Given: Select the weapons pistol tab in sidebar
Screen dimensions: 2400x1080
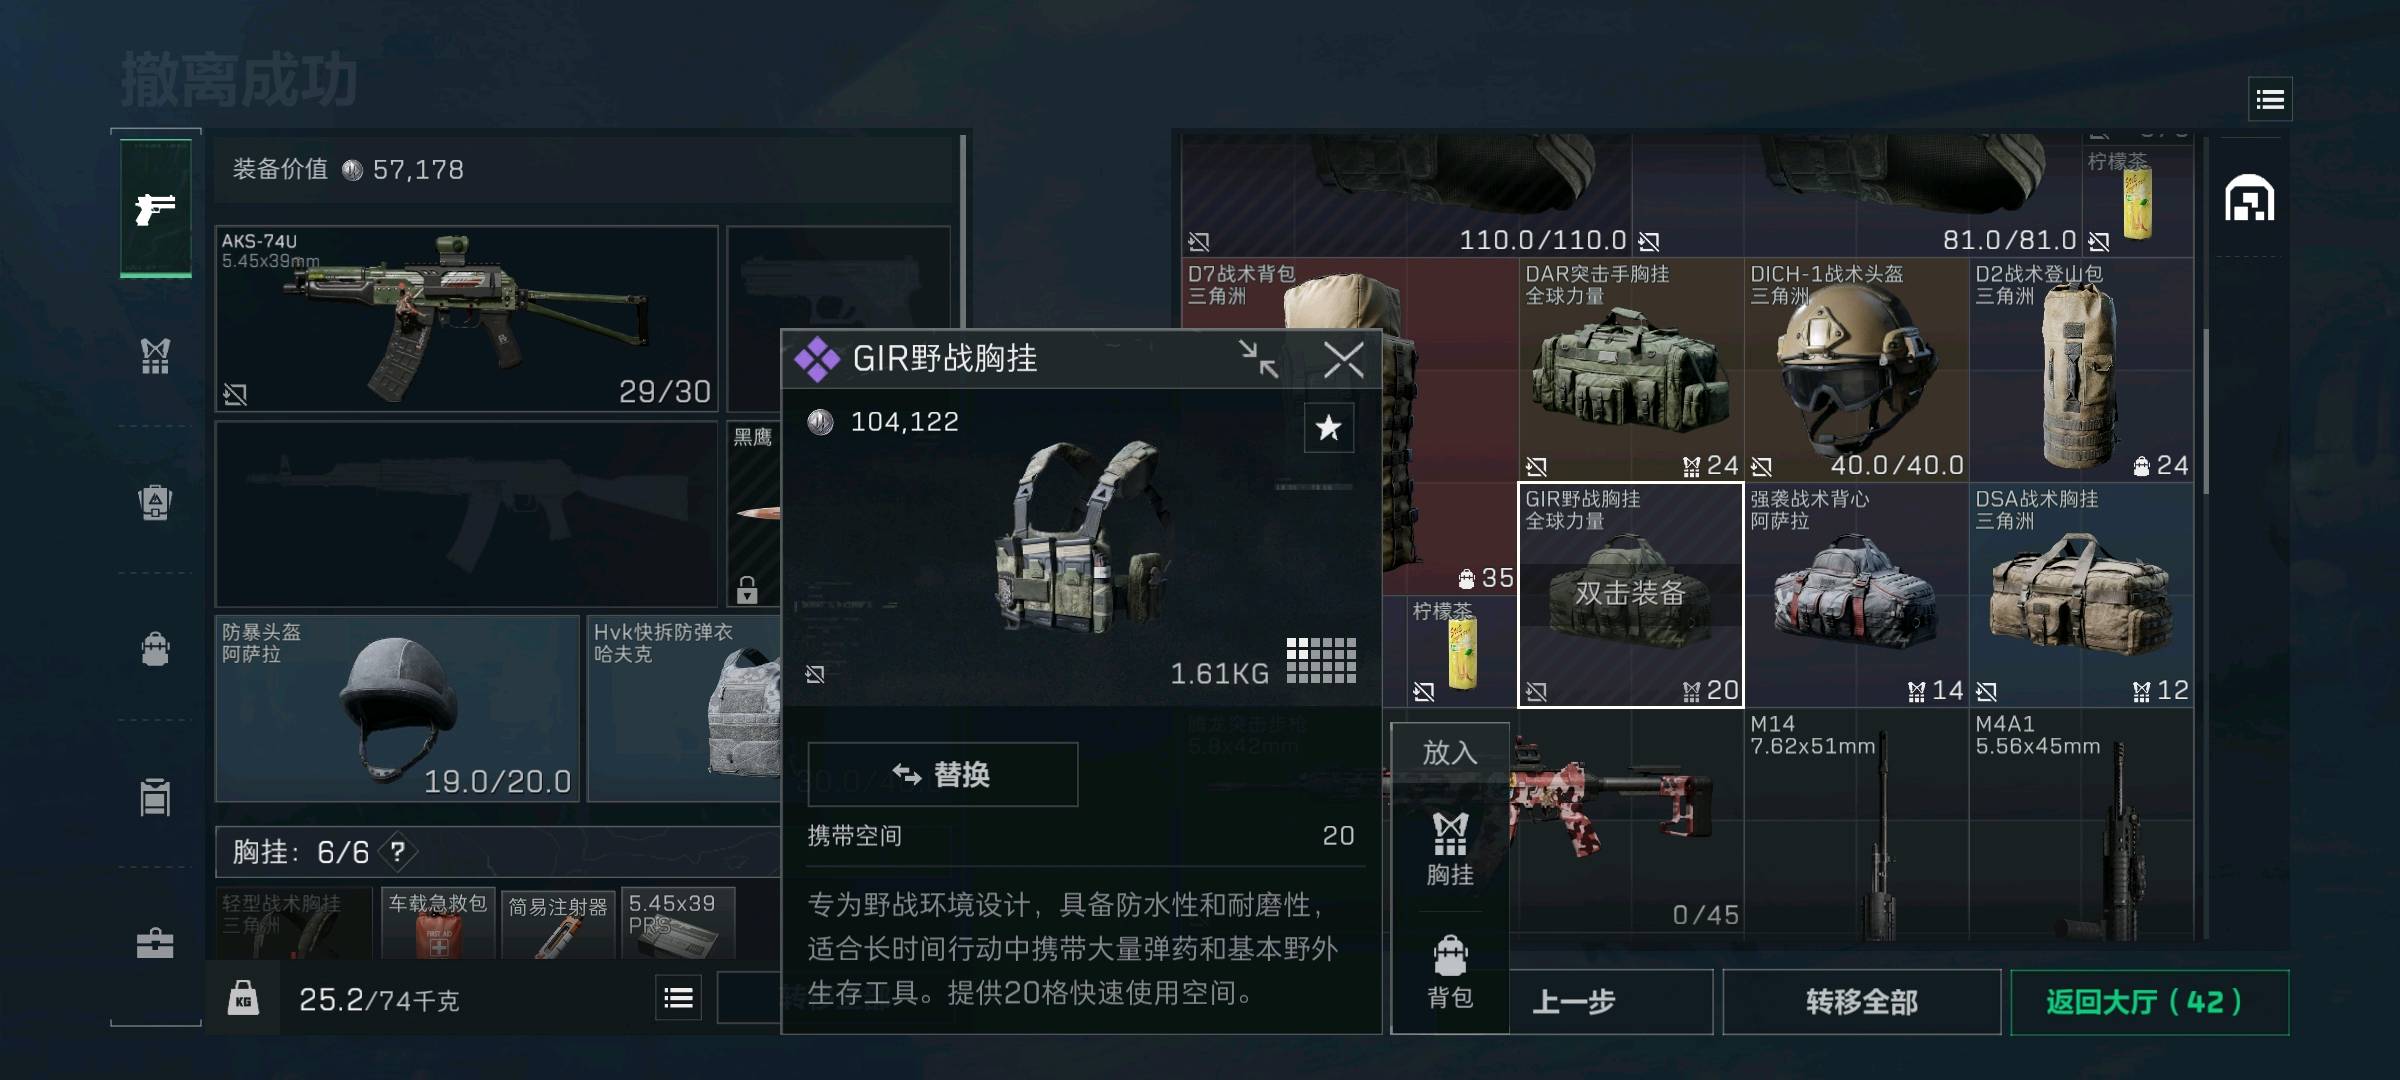Looking at the screenshot, I should [x=155, y=207].
